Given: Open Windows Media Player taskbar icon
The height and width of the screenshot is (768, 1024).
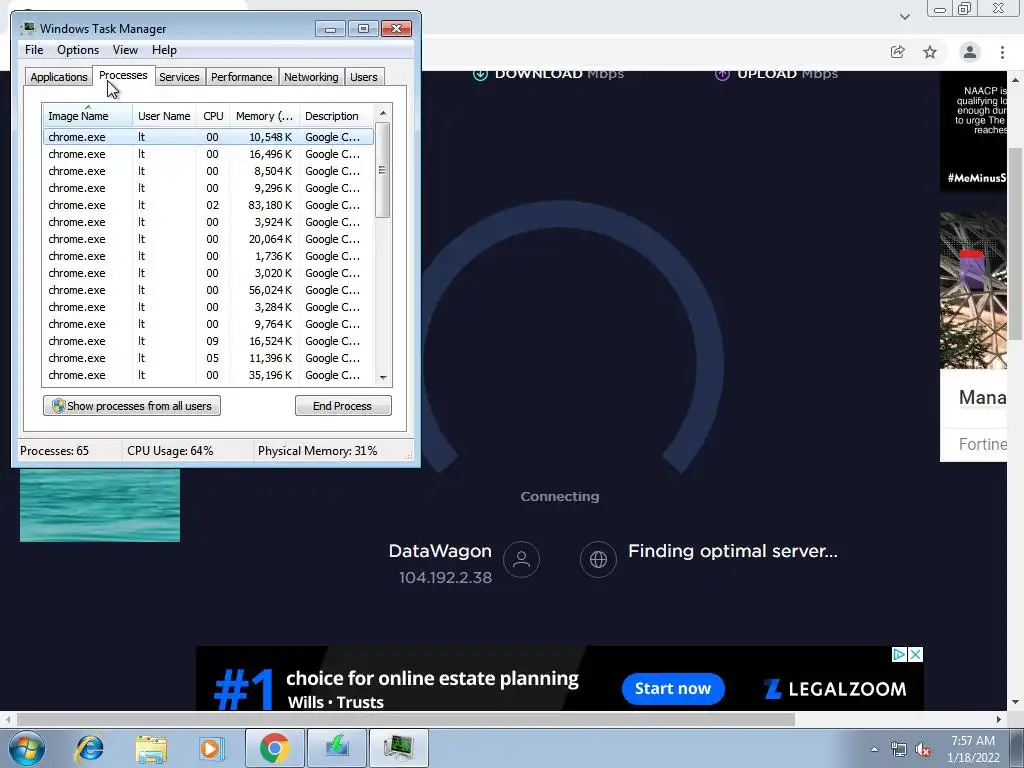Looking at the screenshot, I should point(211,748).
